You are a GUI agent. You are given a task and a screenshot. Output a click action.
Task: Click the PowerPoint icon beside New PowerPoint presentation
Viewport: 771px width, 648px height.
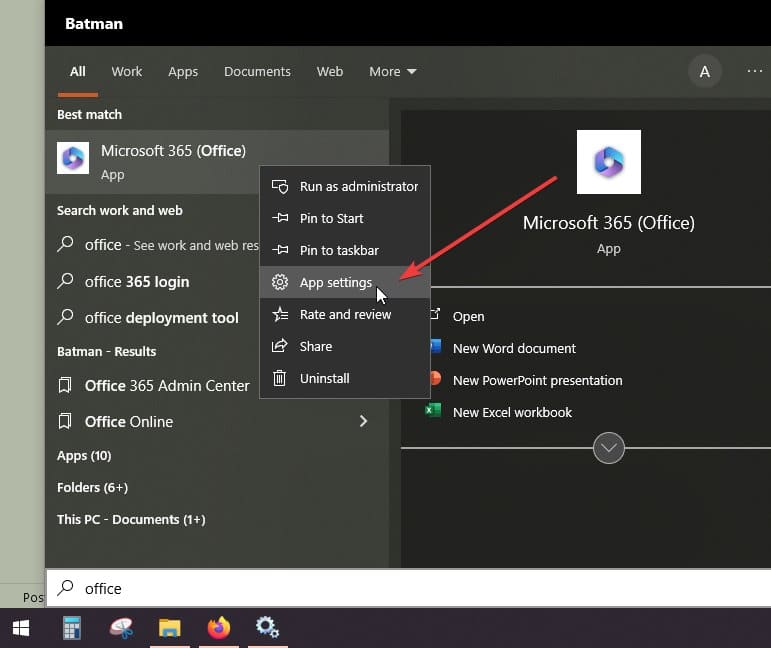[x=435, y=378]
